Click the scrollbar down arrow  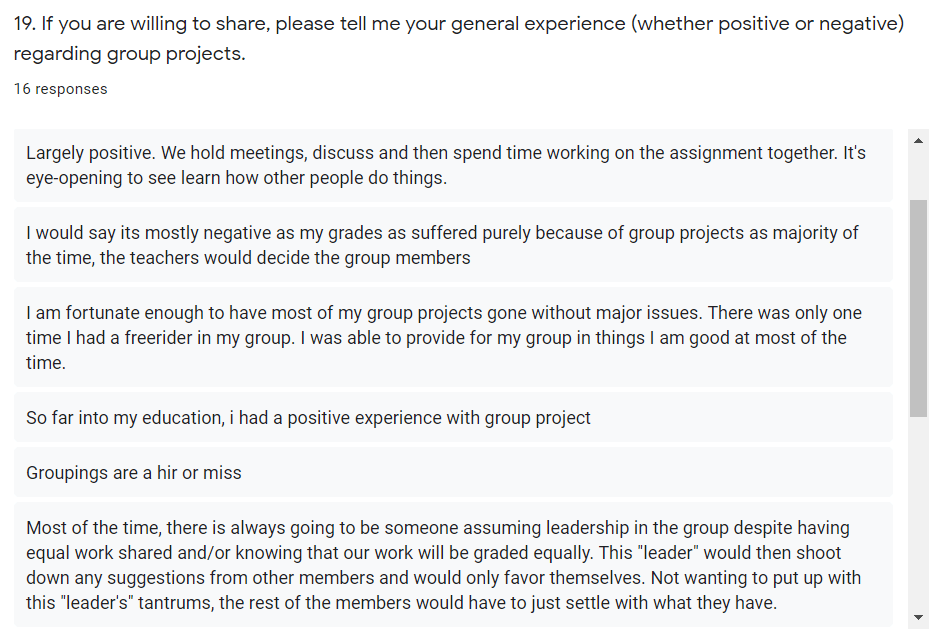pos(918,618)
